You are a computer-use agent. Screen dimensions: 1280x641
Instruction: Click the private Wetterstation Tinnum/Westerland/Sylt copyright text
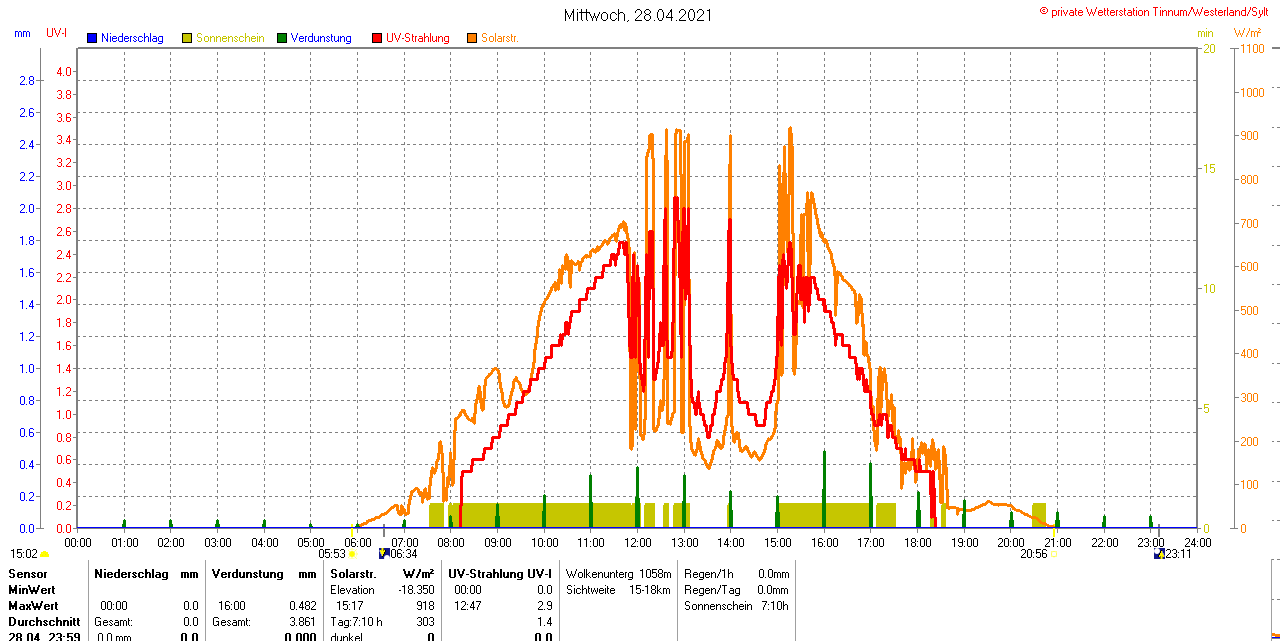click(x=1158, y=11)
